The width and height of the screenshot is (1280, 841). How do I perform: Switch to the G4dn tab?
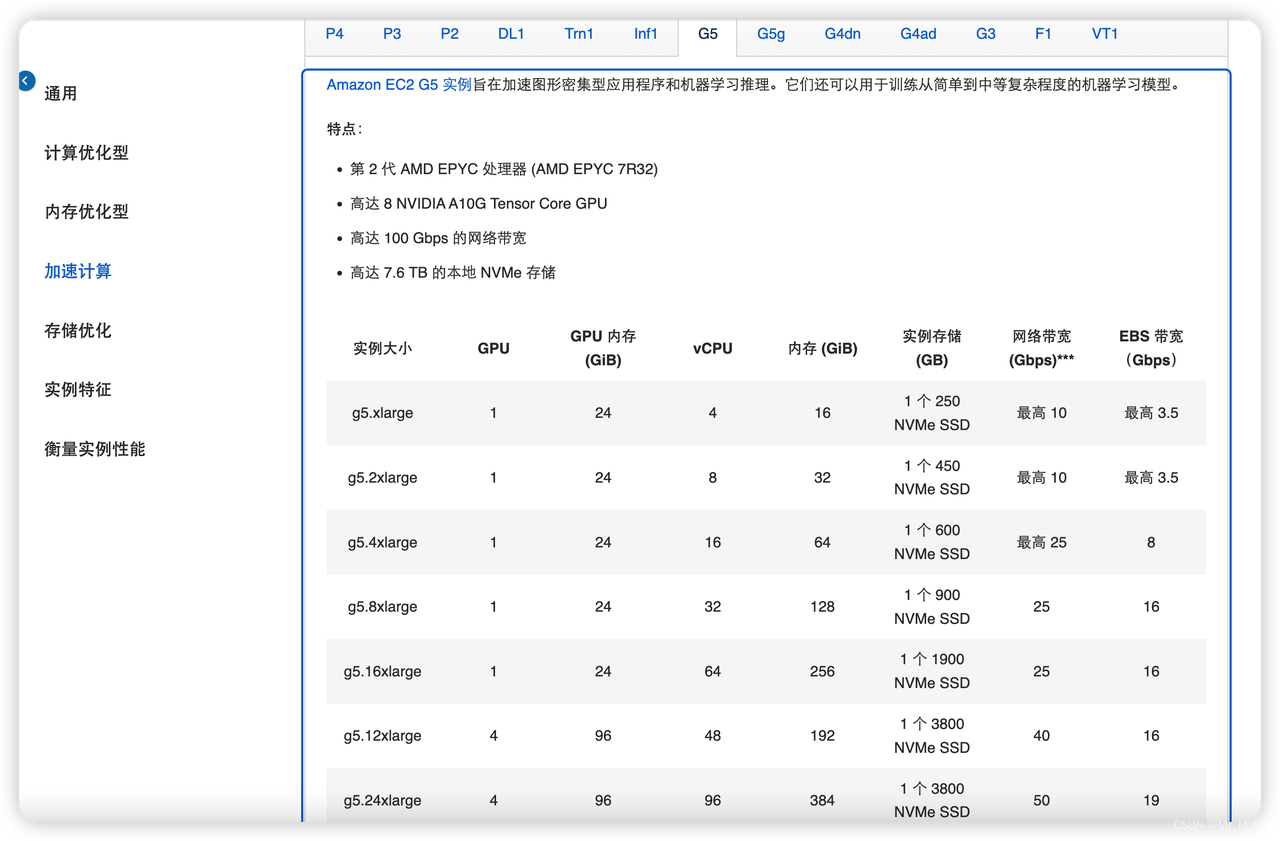843,34
